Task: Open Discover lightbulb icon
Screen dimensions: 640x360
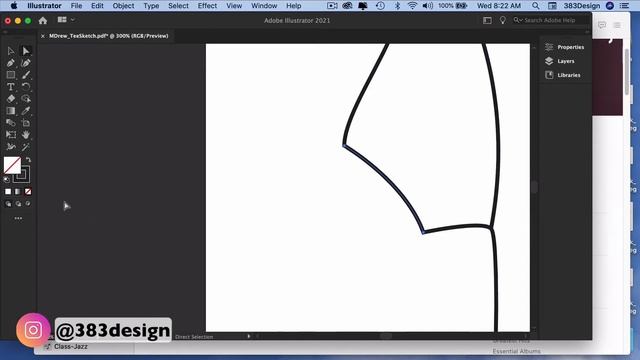Action: (502, 20)
